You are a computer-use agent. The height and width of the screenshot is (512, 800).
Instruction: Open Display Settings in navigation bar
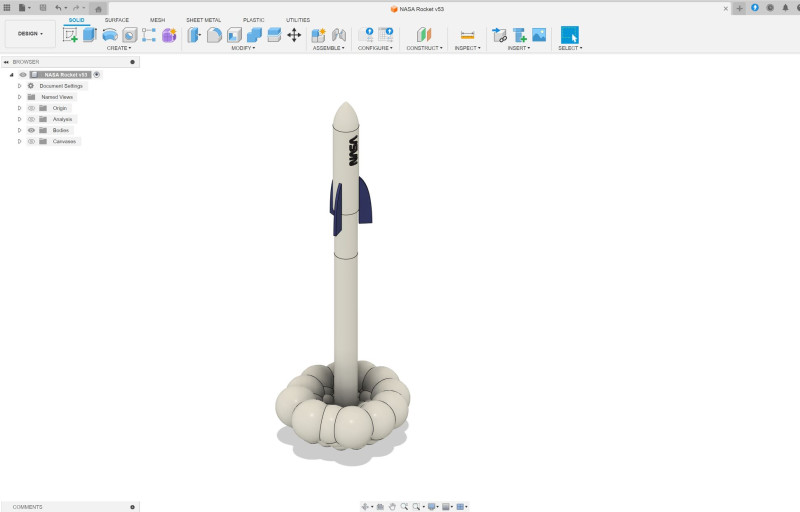[x=433, y=506]
